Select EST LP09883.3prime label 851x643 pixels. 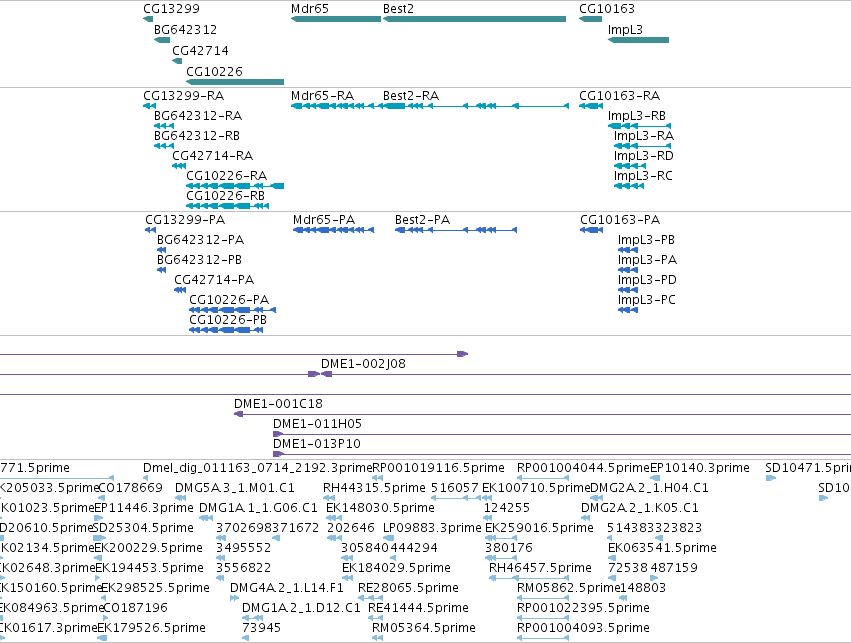click(432, 529)
